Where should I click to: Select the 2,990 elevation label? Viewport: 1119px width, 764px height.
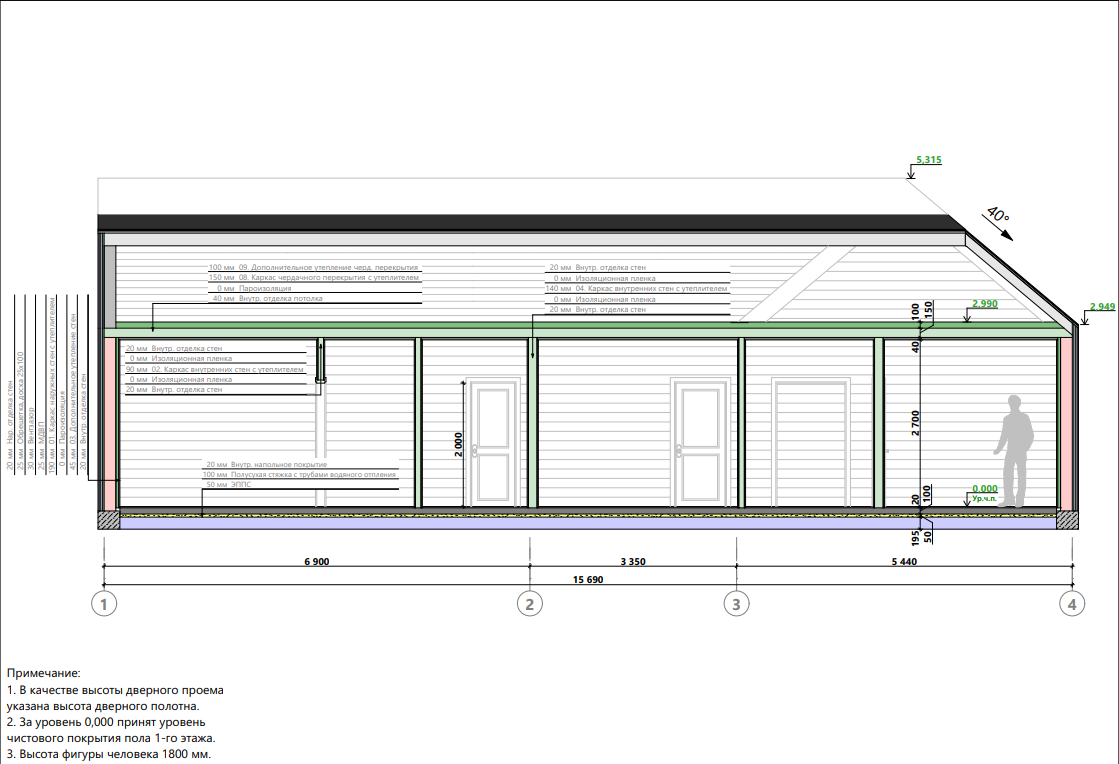[x=984, y=303]
